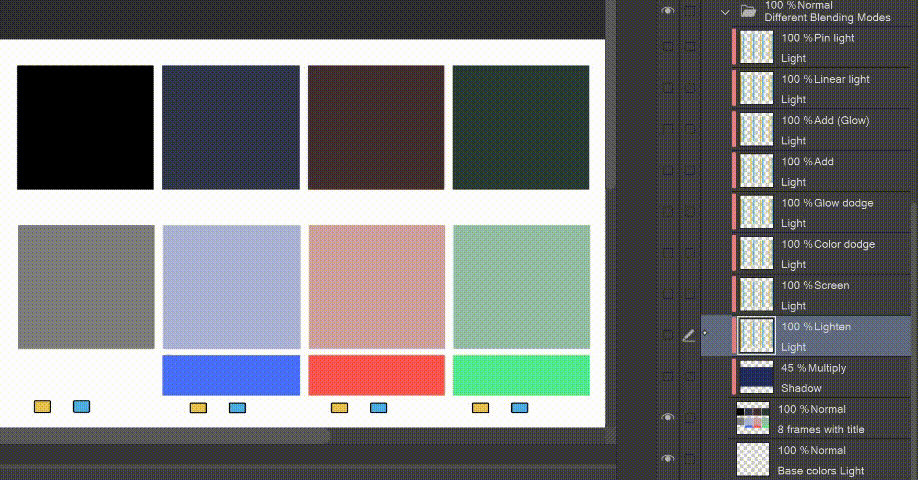This screenshot has width=918, height=480.
Task: Select the Add (Glow) layer thumbnail
Action: point(756,129)
